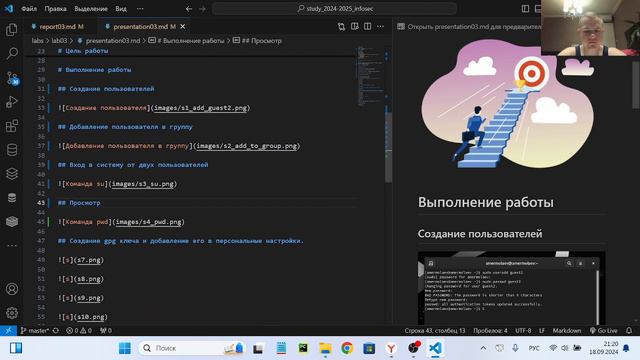Expand '# Выполнение работы' breadcrumb
Image resolution: width=640 pixels, height=360 pixels.
pyautogui.click(x=187, y=41)
